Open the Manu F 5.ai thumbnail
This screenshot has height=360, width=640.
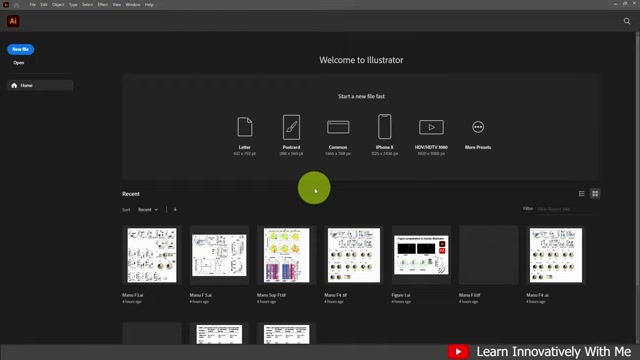(219, 255)
